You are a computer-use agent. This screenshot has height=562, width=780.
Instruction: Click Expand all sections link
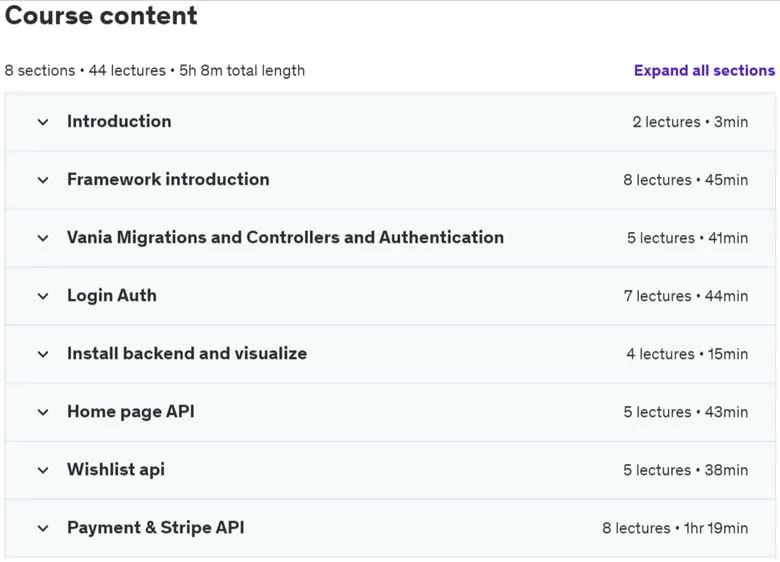(704, 71)
